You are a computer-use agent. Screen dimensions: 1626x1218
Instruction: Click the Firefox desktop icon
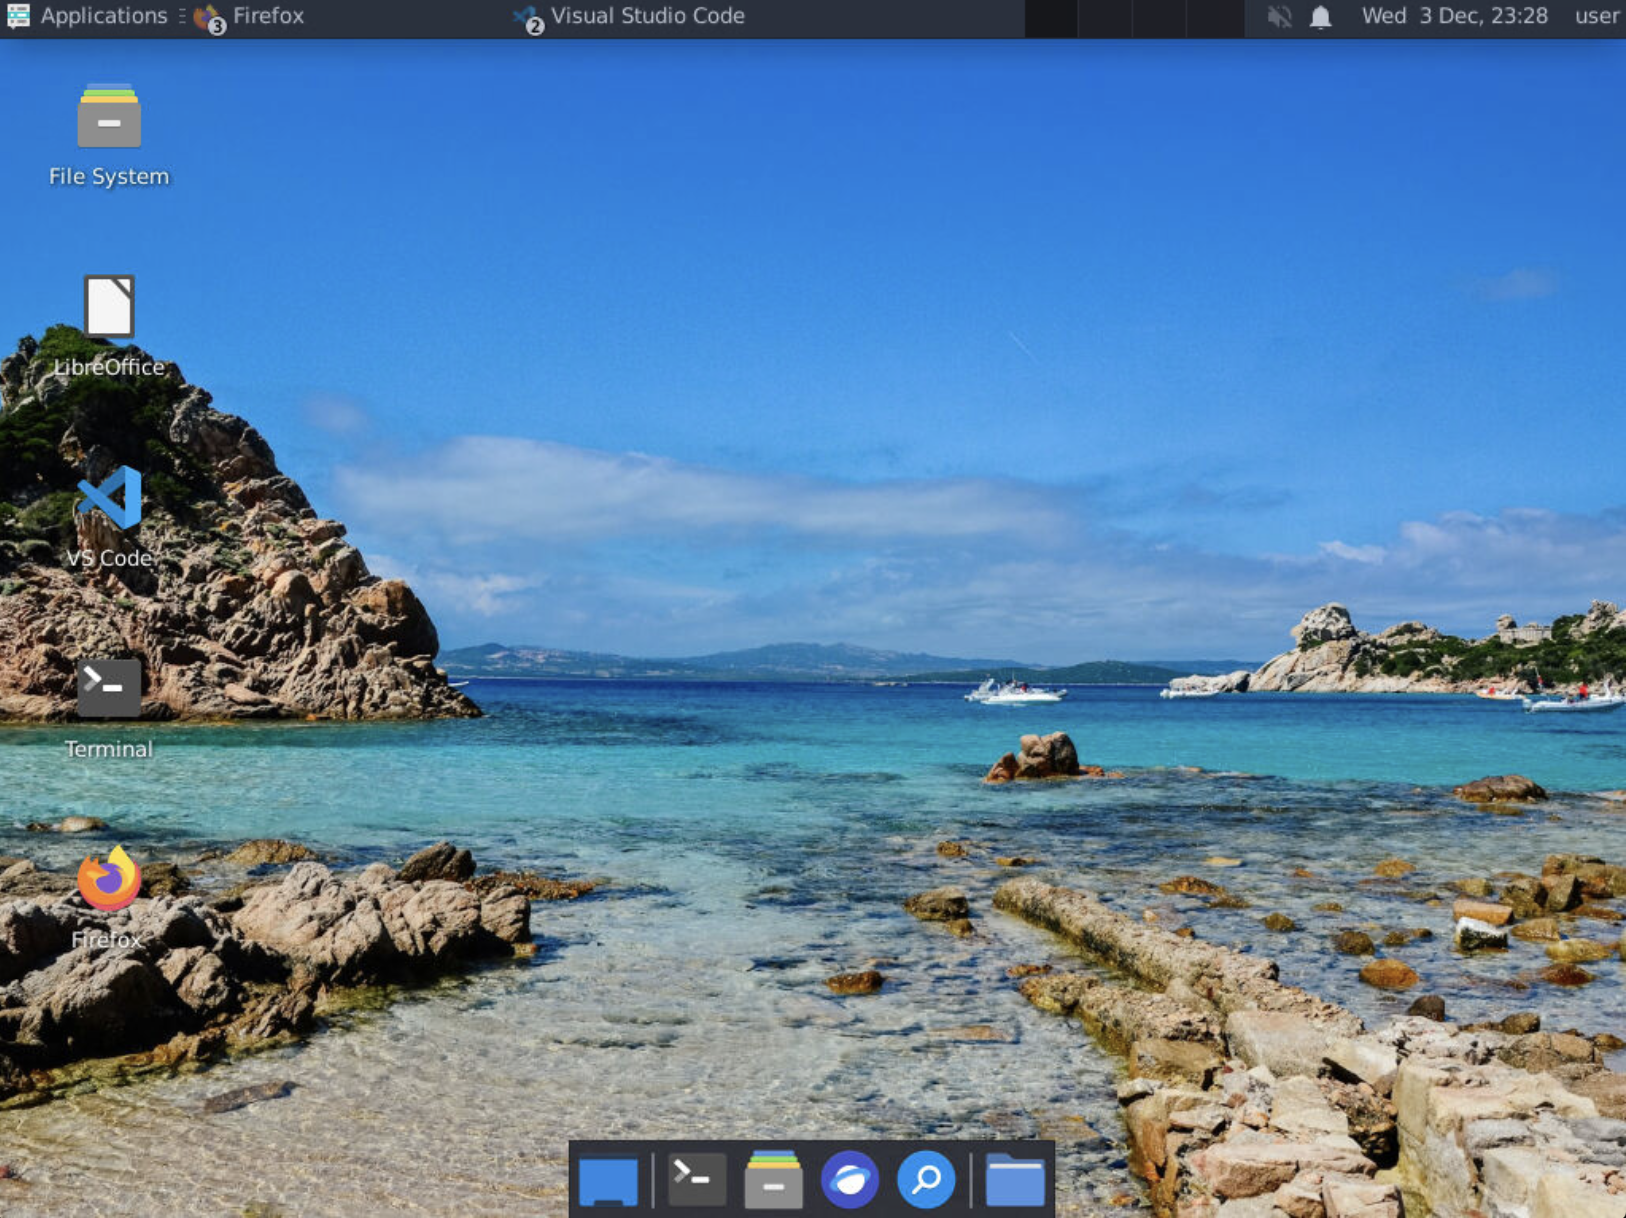tap(109, 879)
